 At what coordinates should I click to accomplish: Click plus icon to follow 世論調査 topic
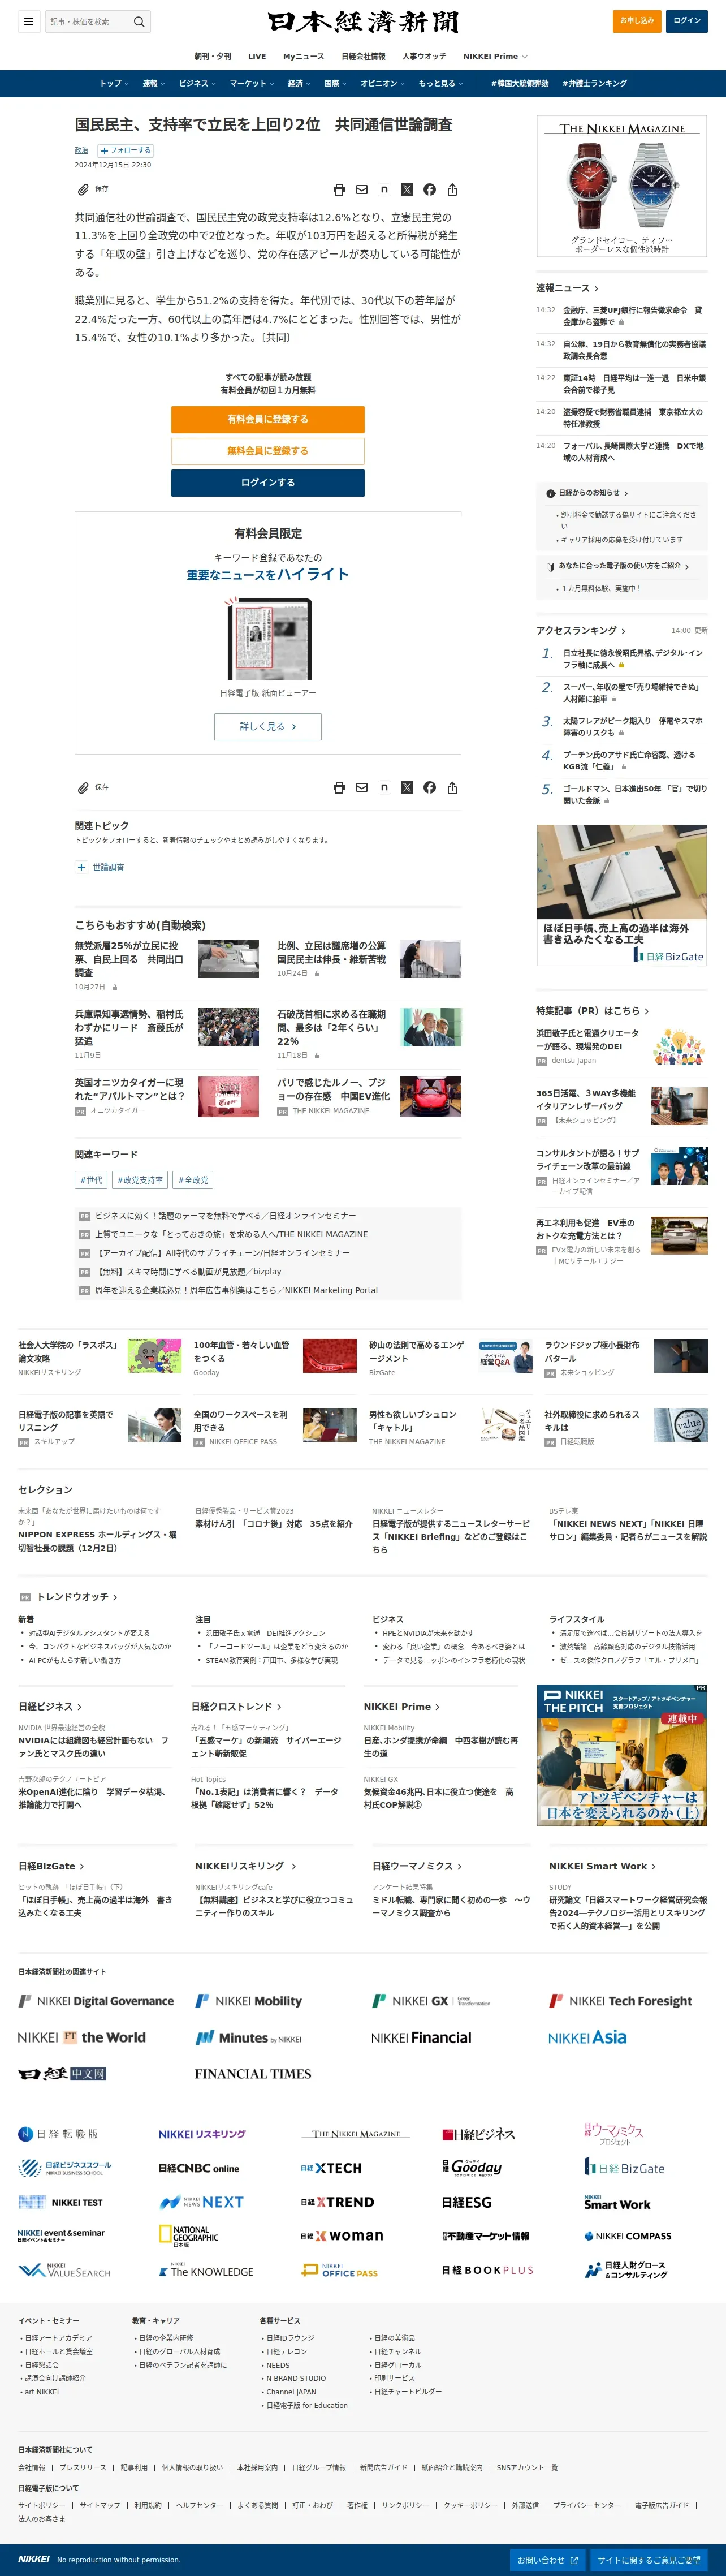pos(82,867)
